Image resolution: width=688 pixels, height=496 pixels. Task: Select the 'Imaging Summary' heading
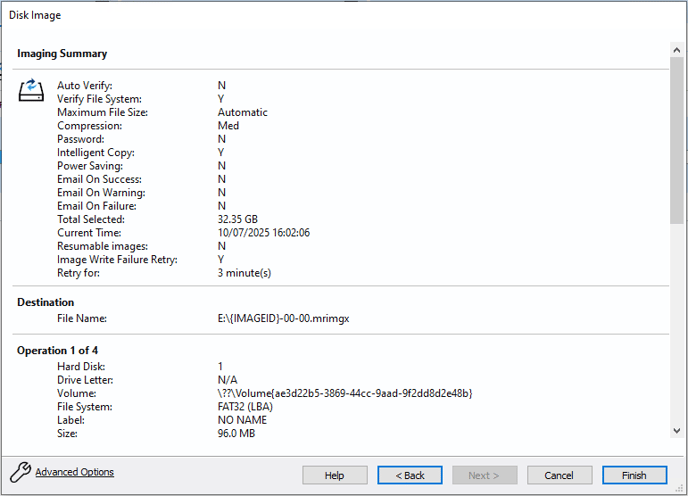62,54
